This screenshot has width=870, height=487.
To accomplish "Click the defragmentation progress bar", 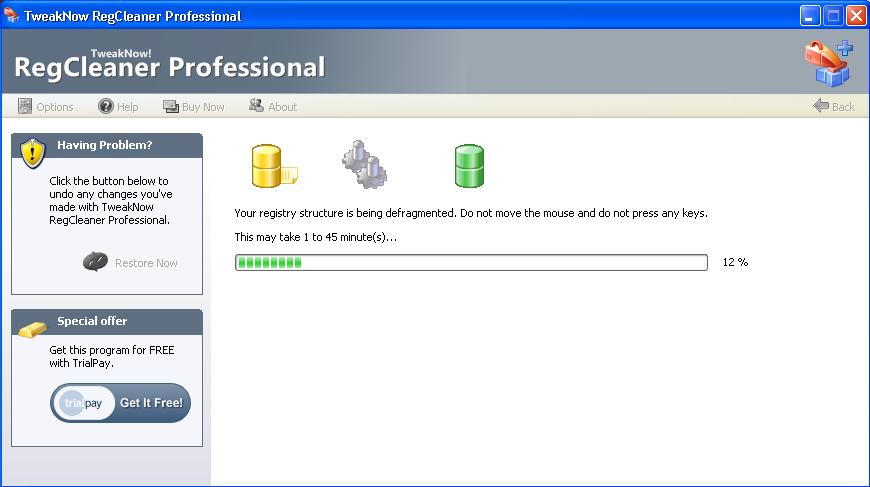I will [471, 262].
